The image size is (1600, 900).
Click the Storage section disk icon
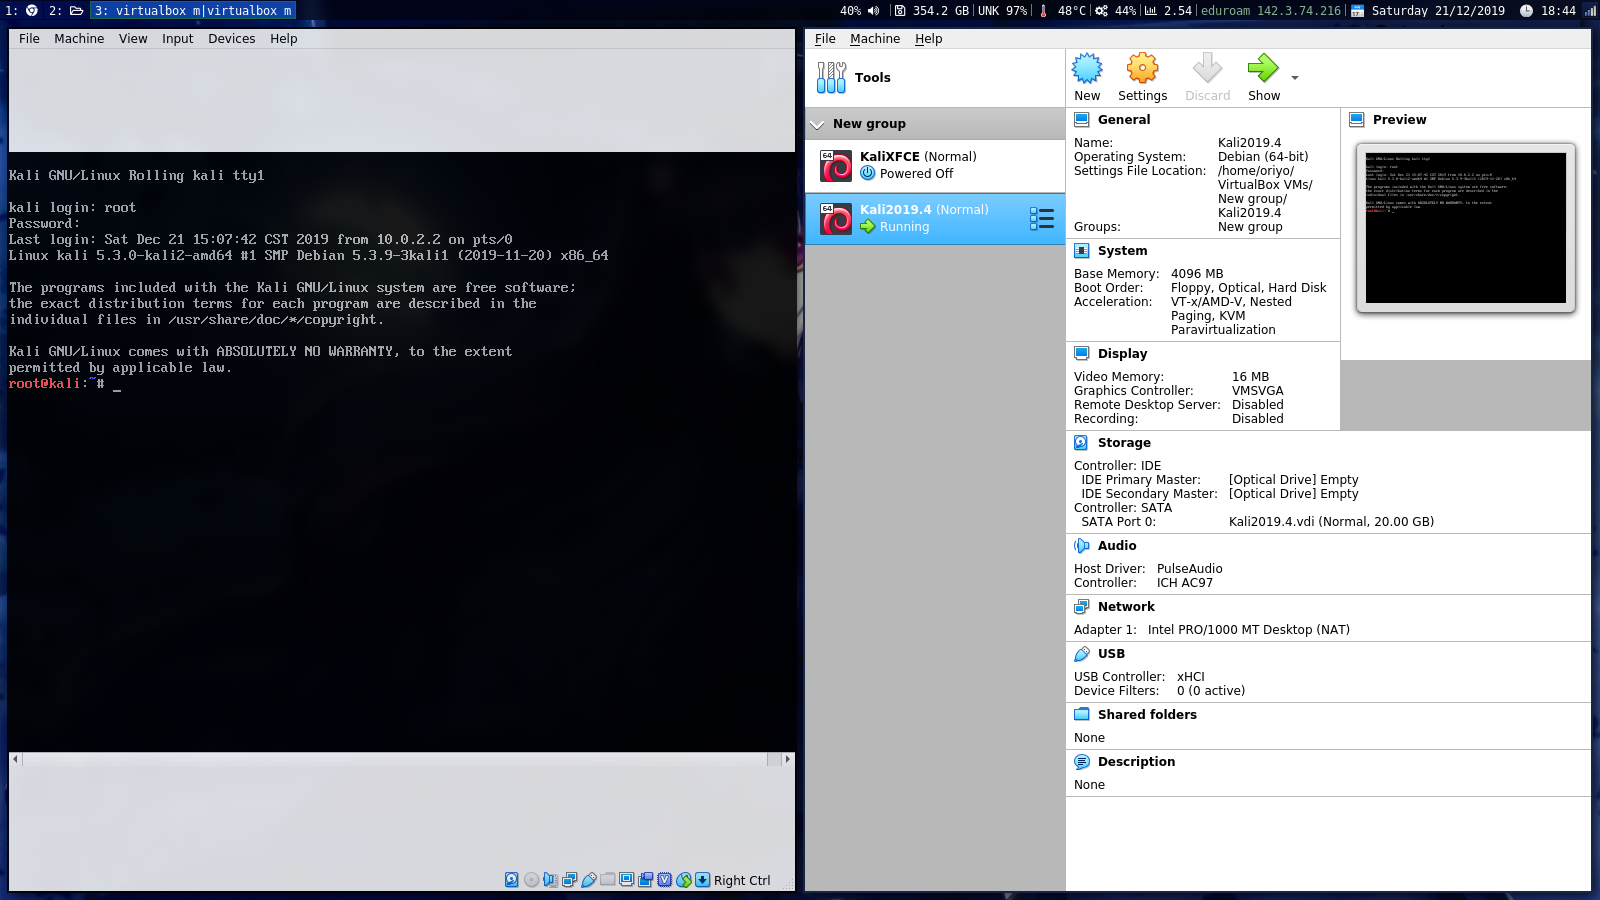click(1081, 443)
